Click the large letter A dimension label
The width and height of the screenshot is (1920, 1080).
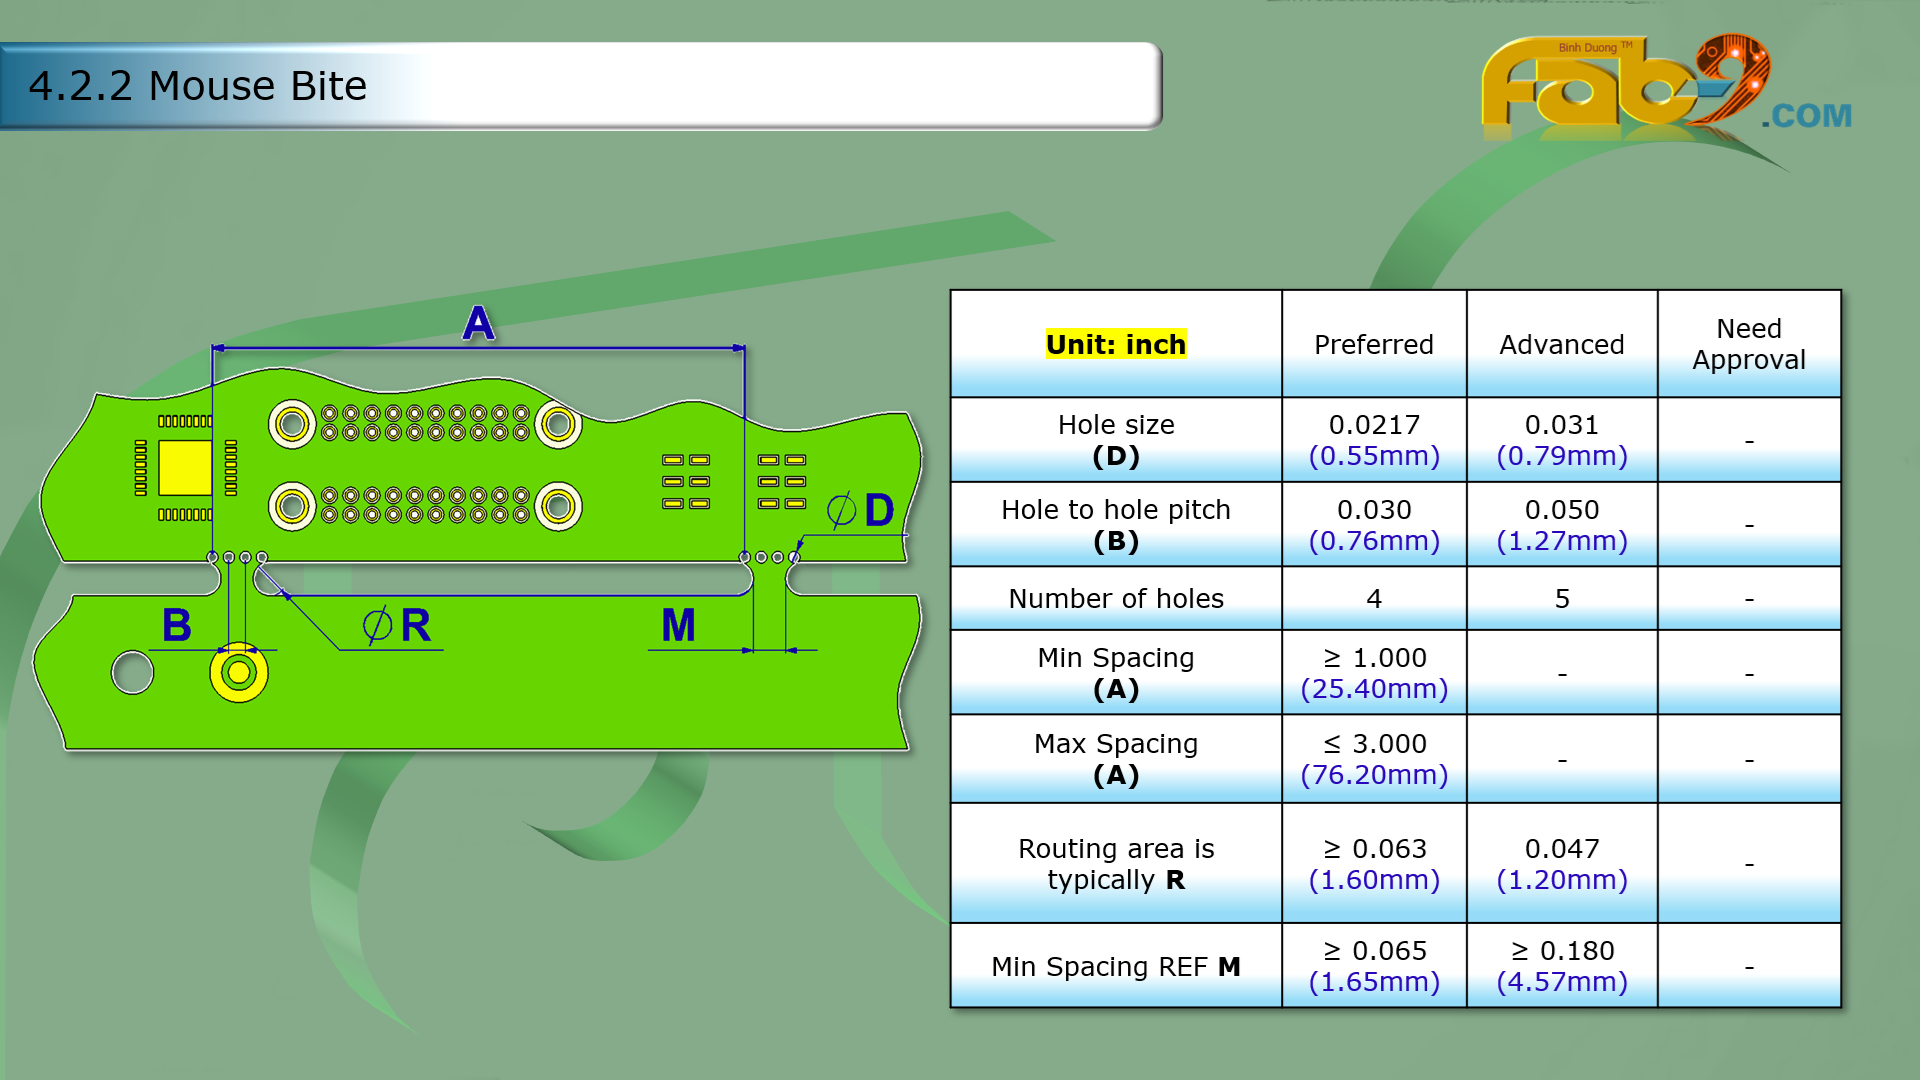(x=478, y=323)
